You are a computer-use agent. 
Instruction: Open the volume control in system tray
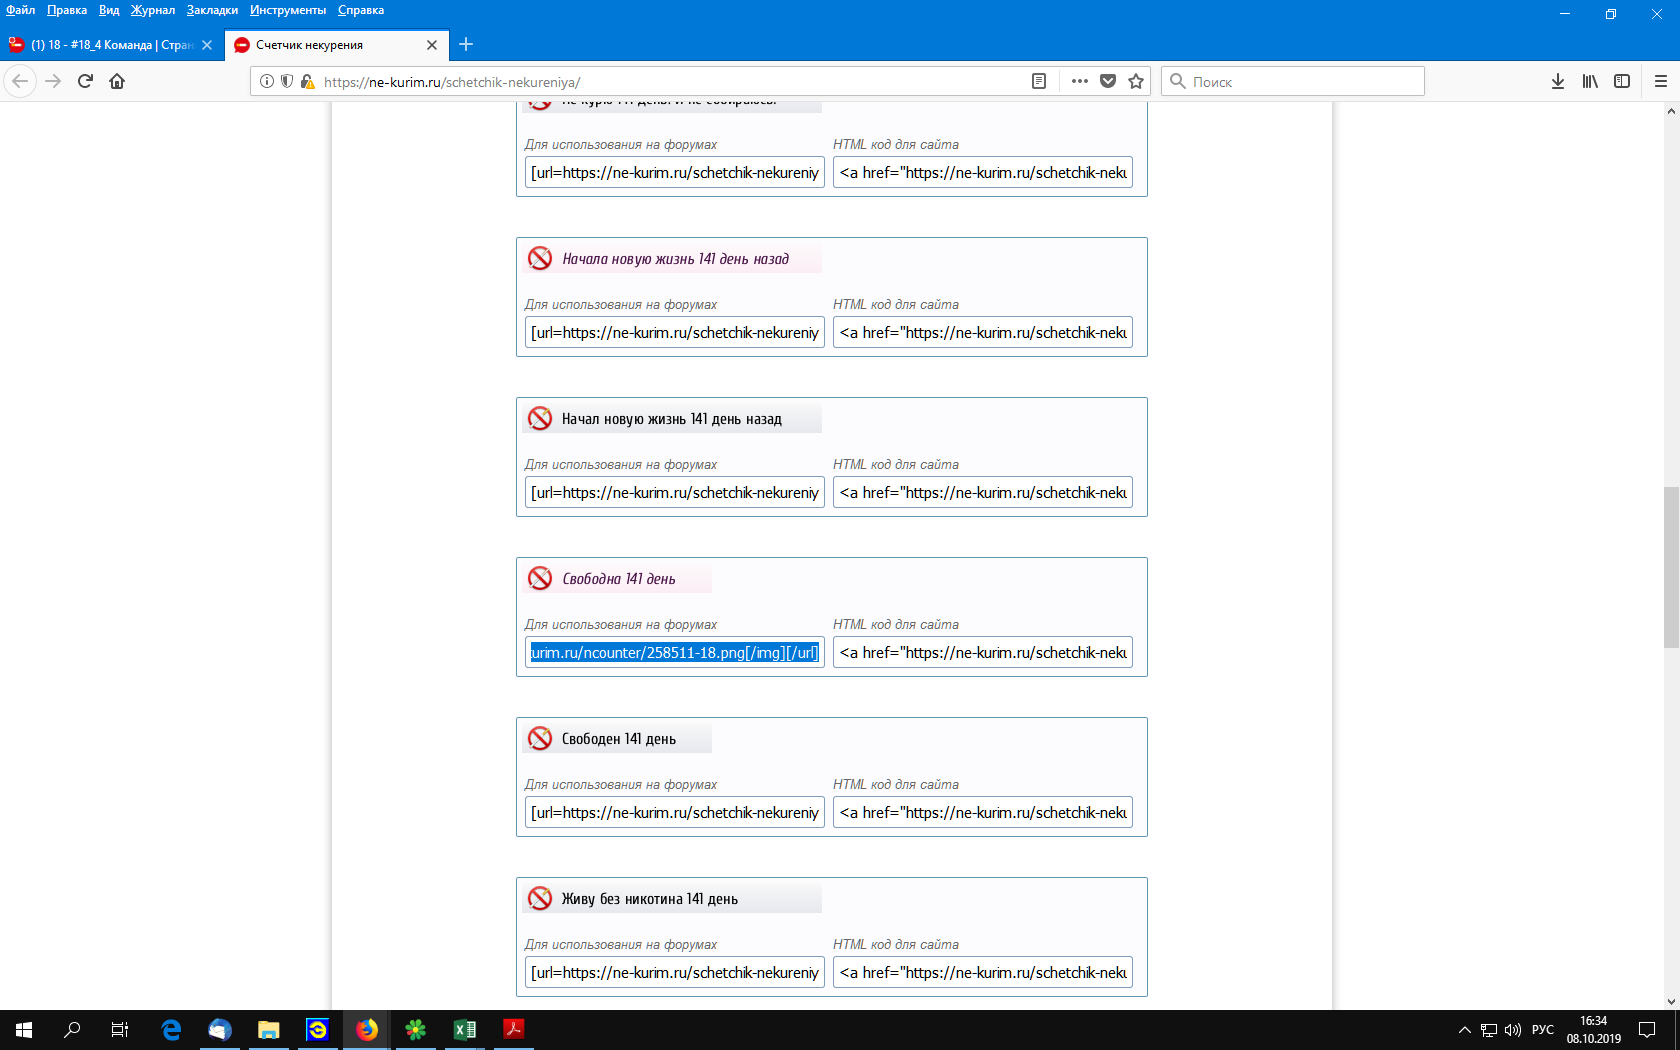(1513, 1030)
